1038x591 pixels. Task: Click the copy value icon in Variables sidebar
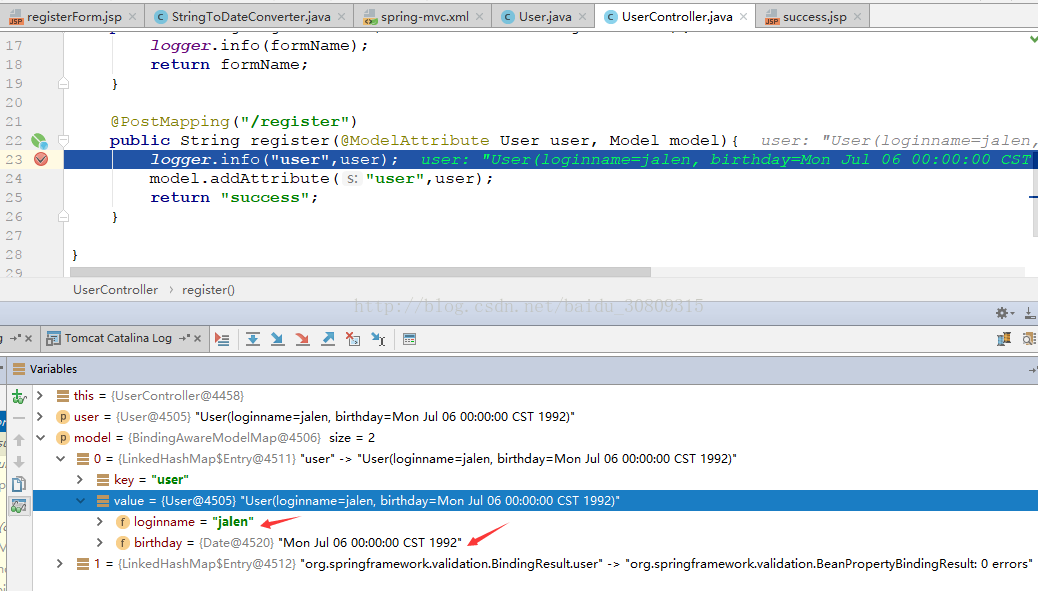pyautogui.click(x=18, y=484)
